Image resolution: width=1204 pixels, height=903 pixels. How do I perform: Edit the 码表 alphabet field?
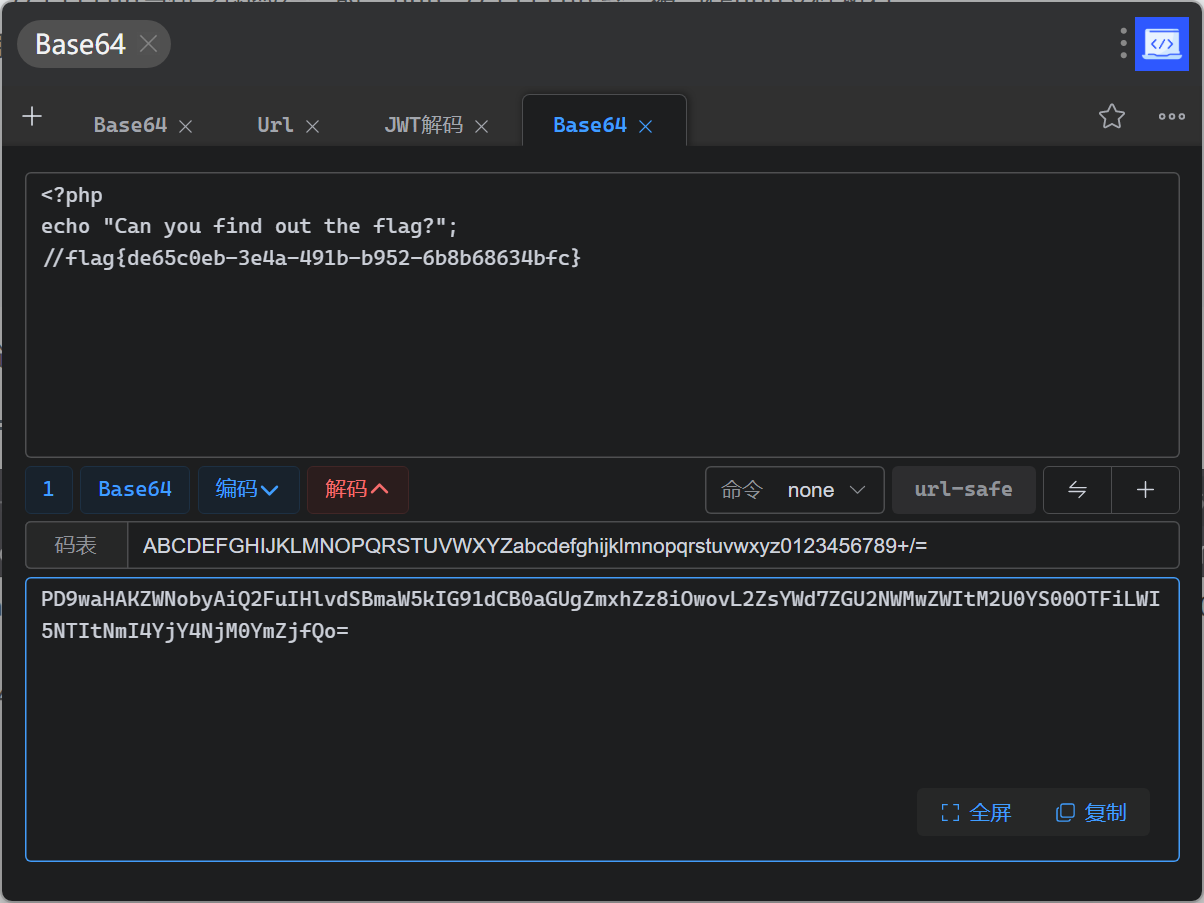click(653, 545)
